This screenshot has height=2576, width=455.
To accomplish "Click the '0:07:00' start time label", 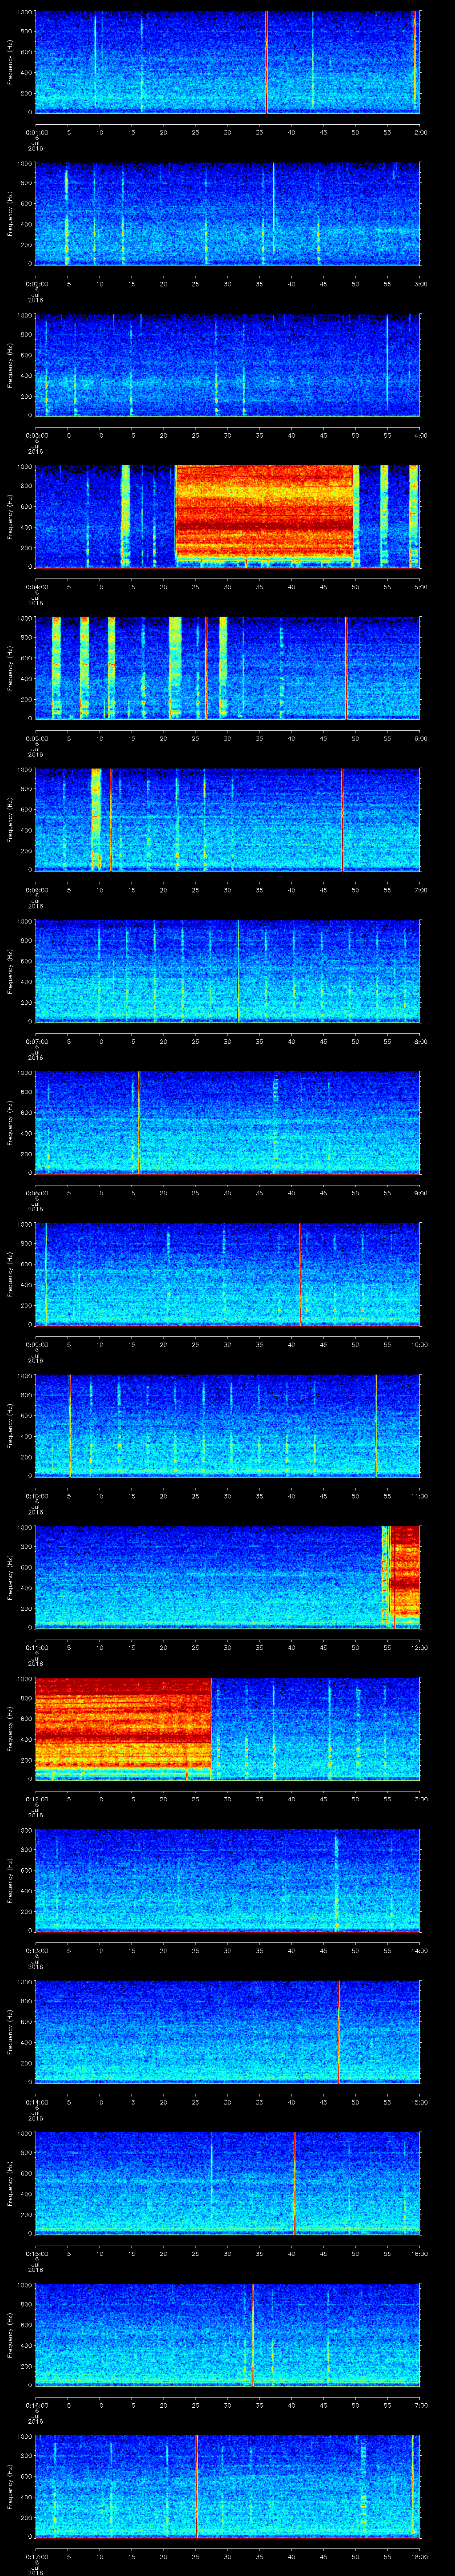I will point(36,1041).
